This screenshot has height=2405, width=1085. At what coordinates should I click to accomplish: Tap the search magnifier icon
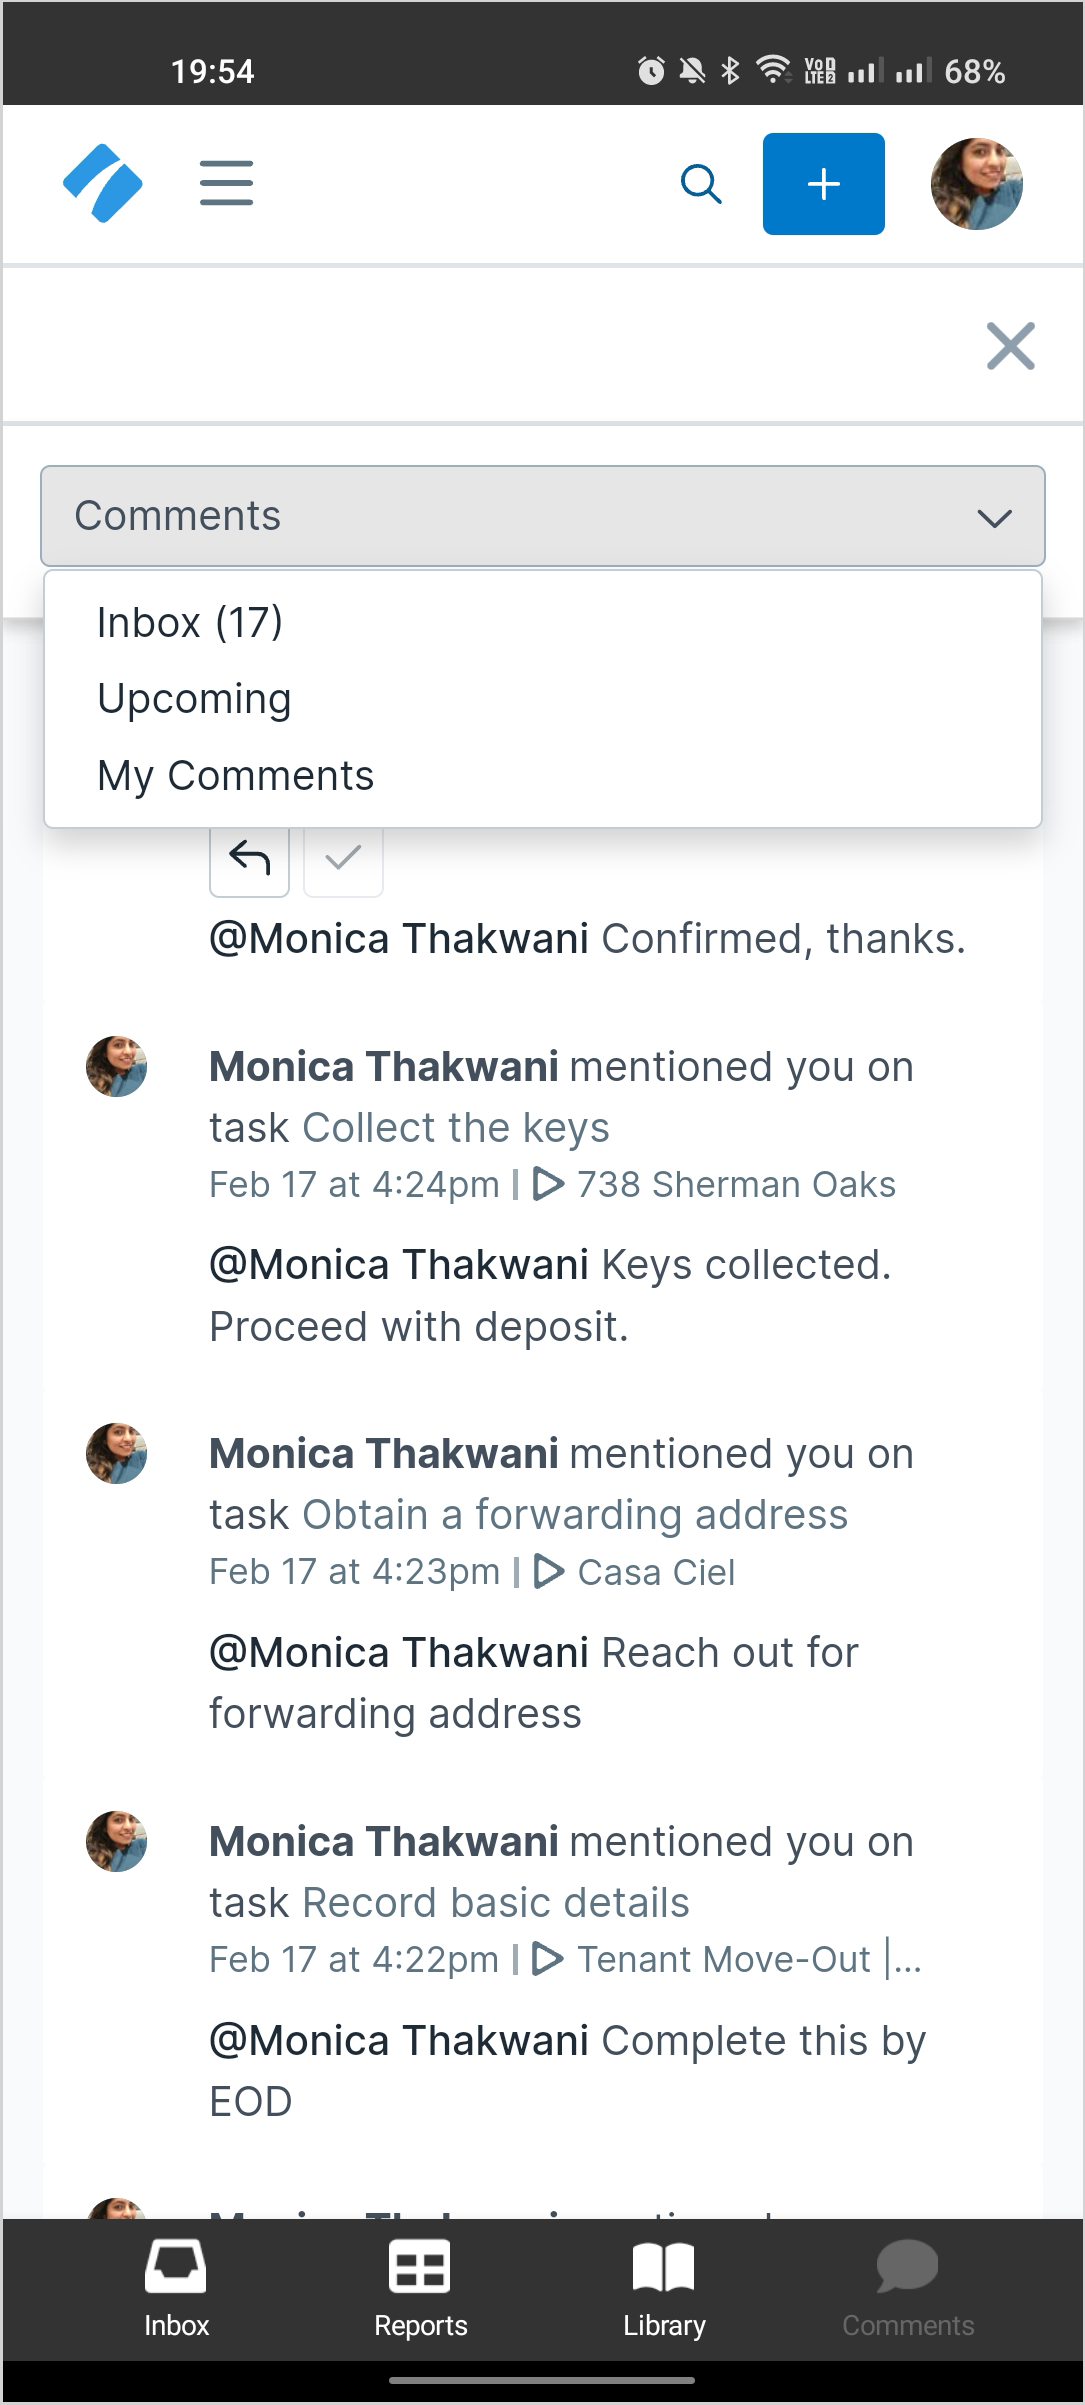click(x=701, y=184)
